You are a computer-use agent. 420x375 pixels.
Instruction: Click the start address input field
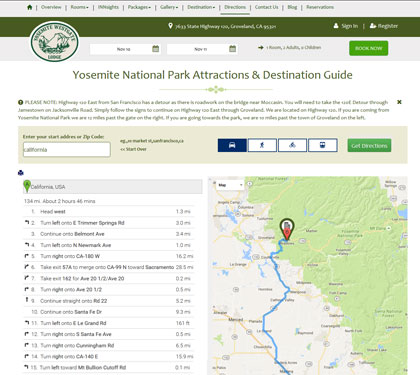pos(67,149)
